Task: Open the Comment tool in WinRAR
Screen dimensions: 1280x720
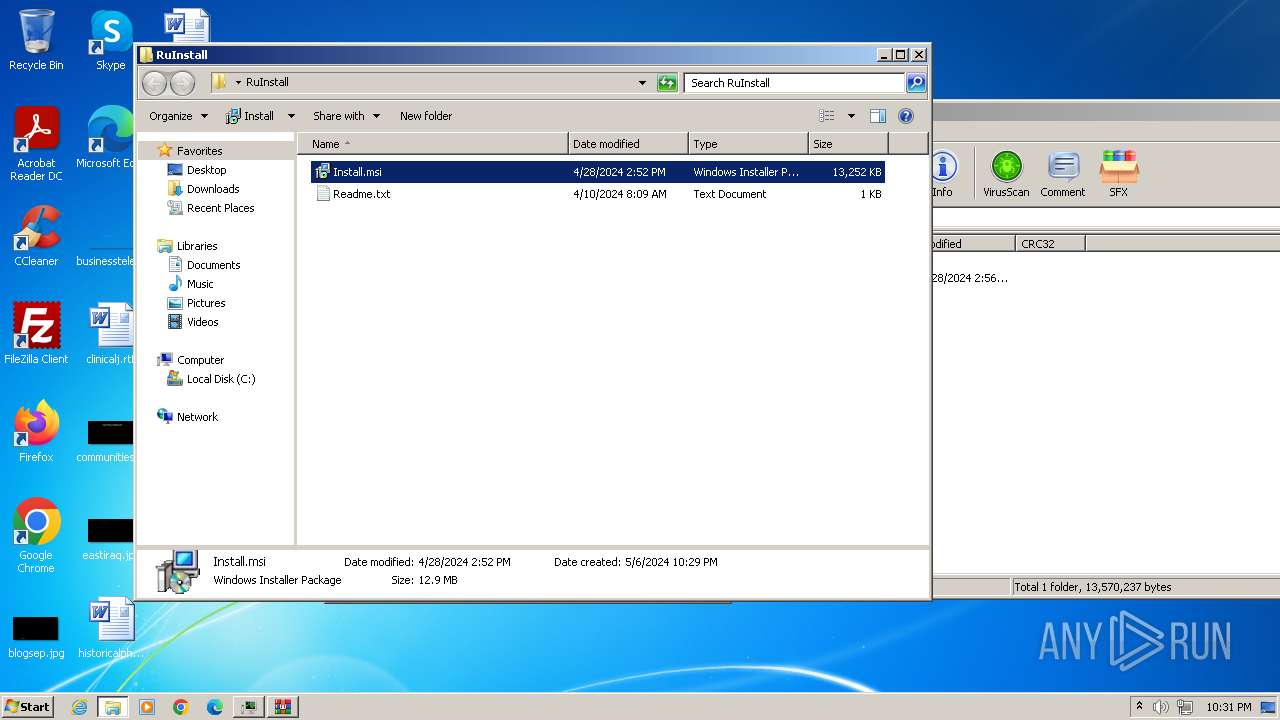Action: coord(1062,174)
